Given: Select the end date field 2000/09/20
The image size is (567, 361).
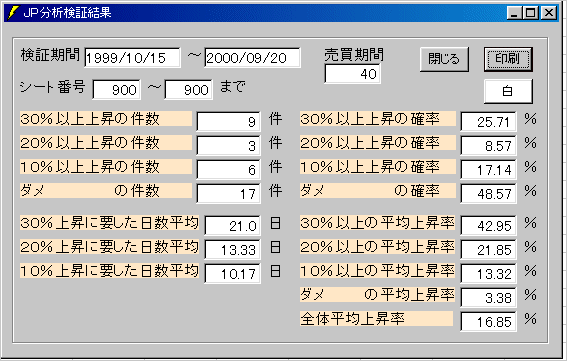Looking at the screenshot, I should [x=252, y=58].
